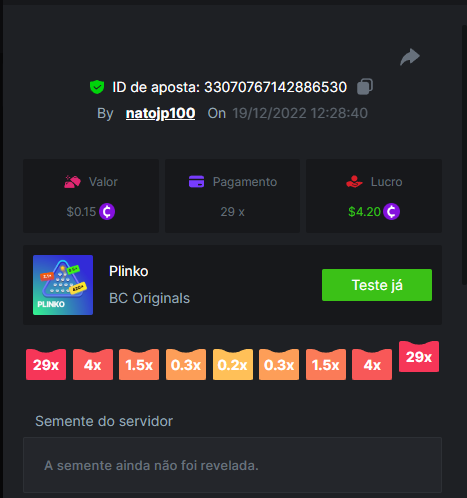
Task: Select the highlighted raised 29x multiplier
Action: pyautogui.click(x=419, y=357)
